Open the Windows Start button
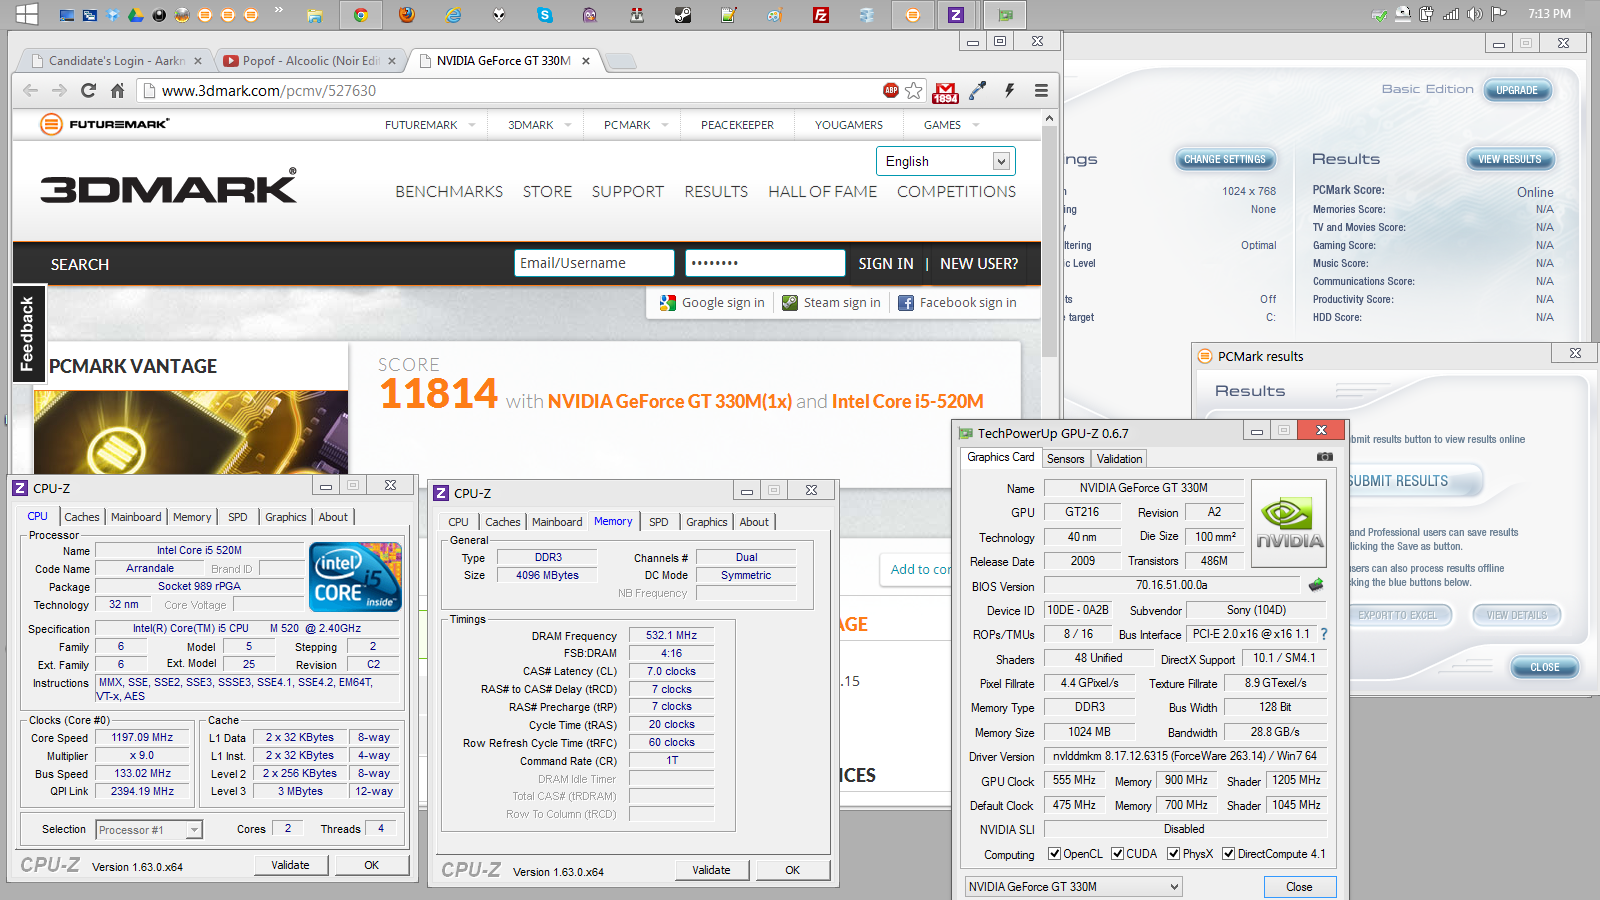This screenshot has width=1600, height=900. pyautogui.click(x=27, y=14)
